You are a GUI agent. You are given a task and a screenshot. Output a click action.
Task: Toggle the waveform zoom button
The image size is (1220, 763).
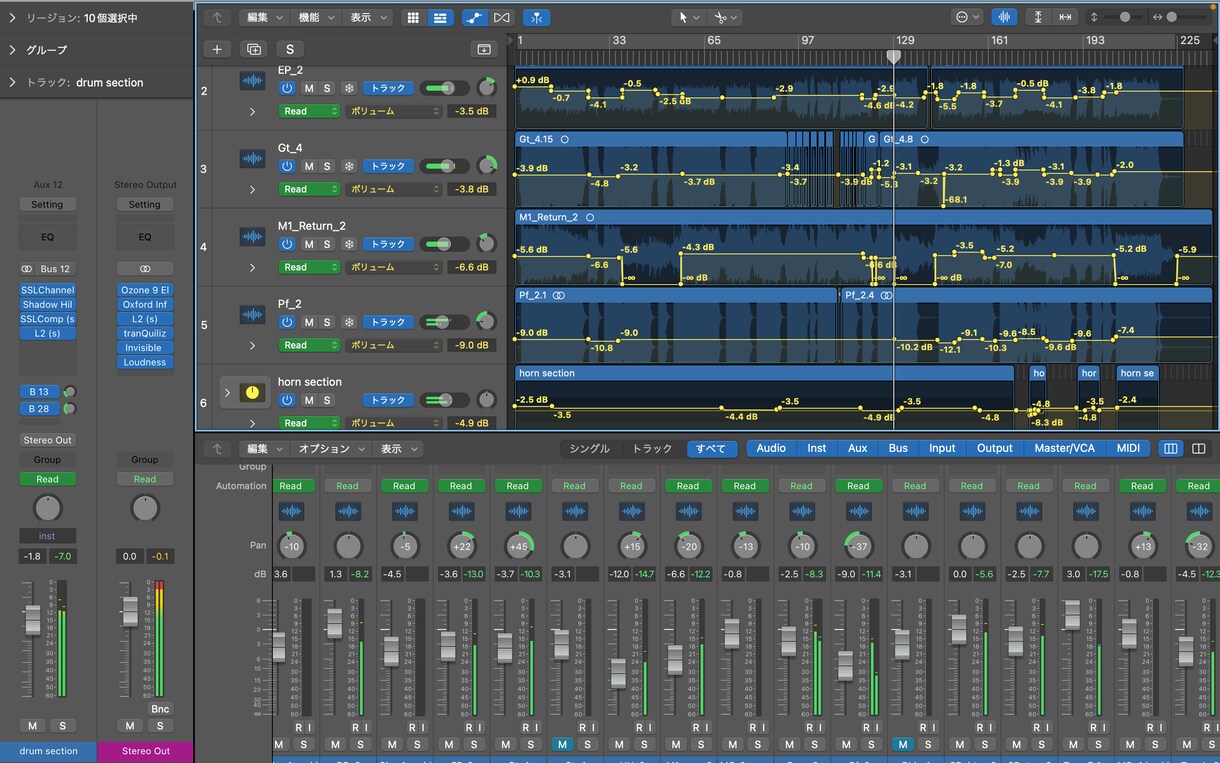[x=1004, y=17]
